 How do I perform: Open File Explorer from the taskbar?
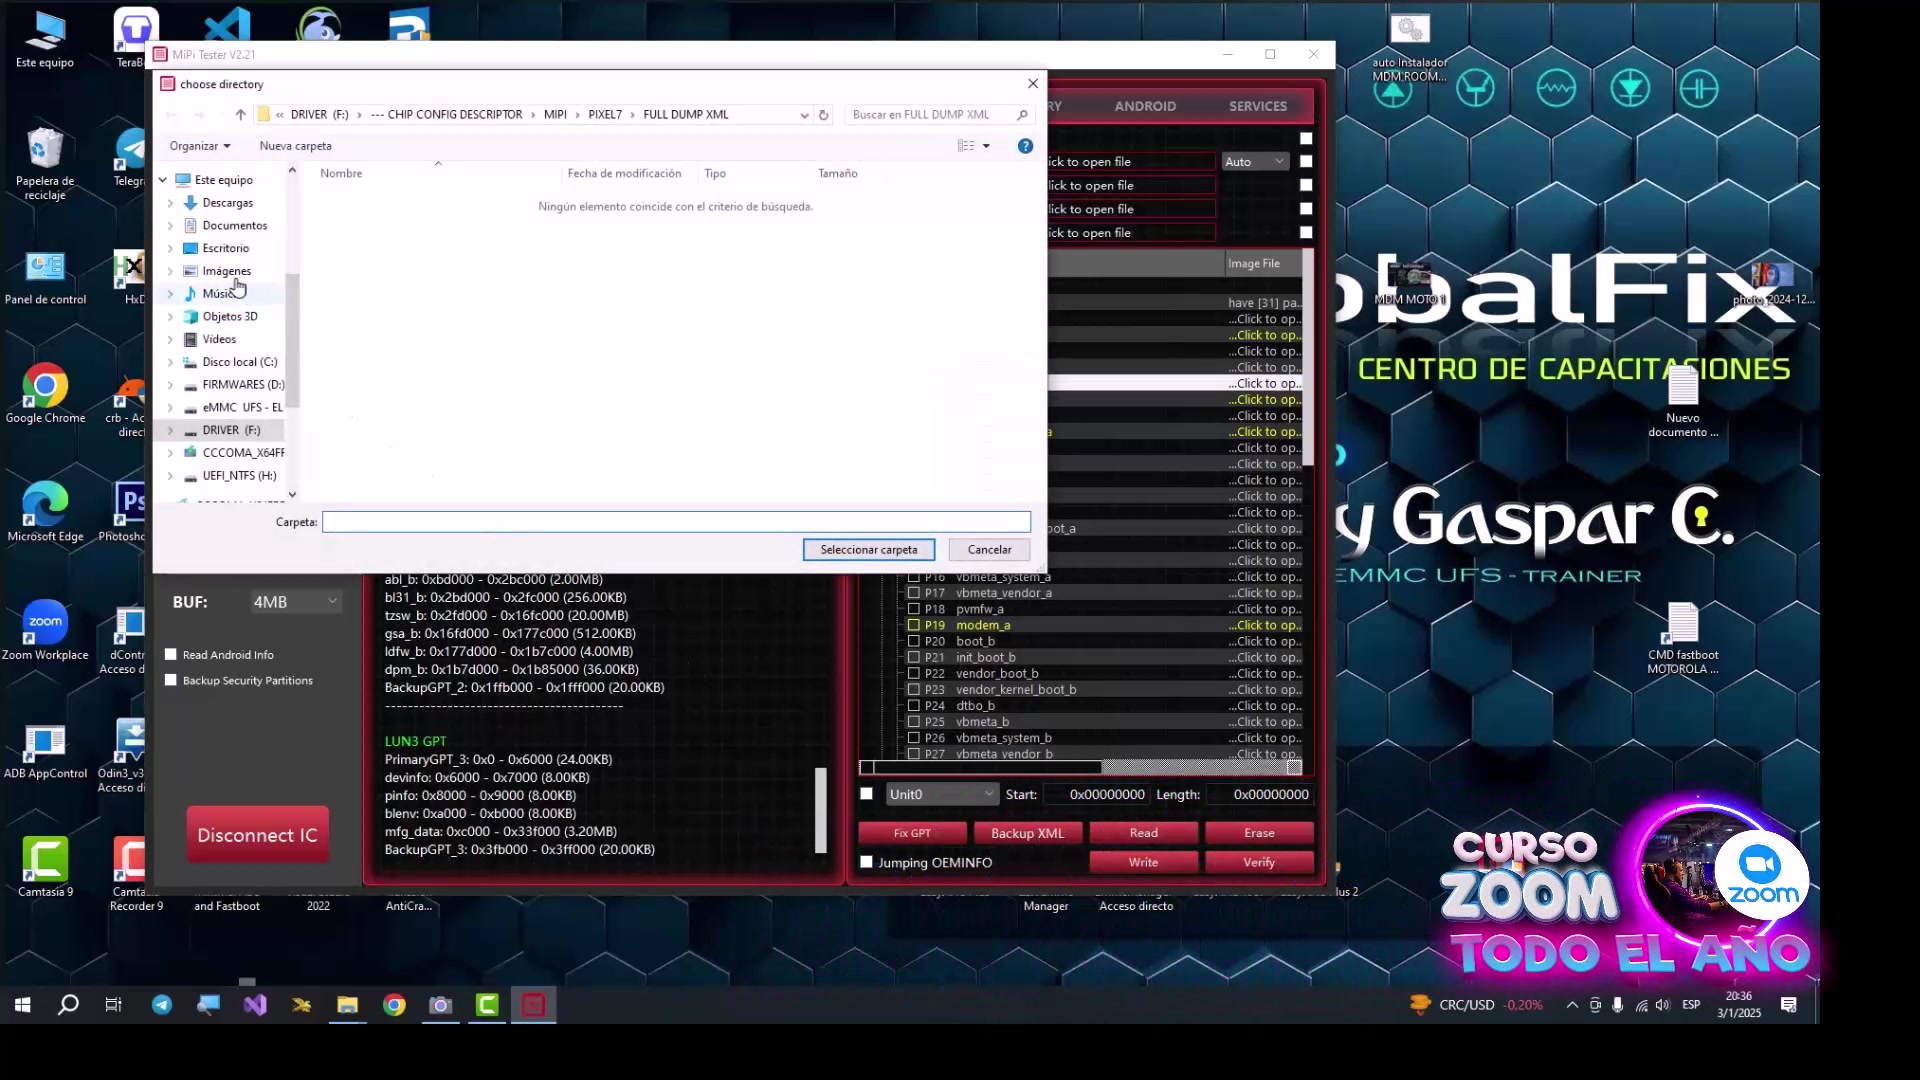(347, 1005)
